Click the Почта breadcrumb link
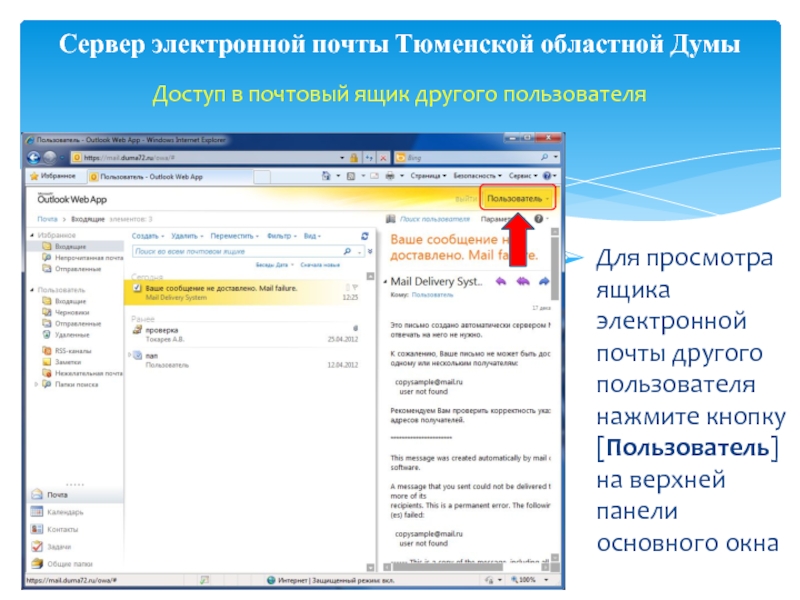 click(47, 219)
